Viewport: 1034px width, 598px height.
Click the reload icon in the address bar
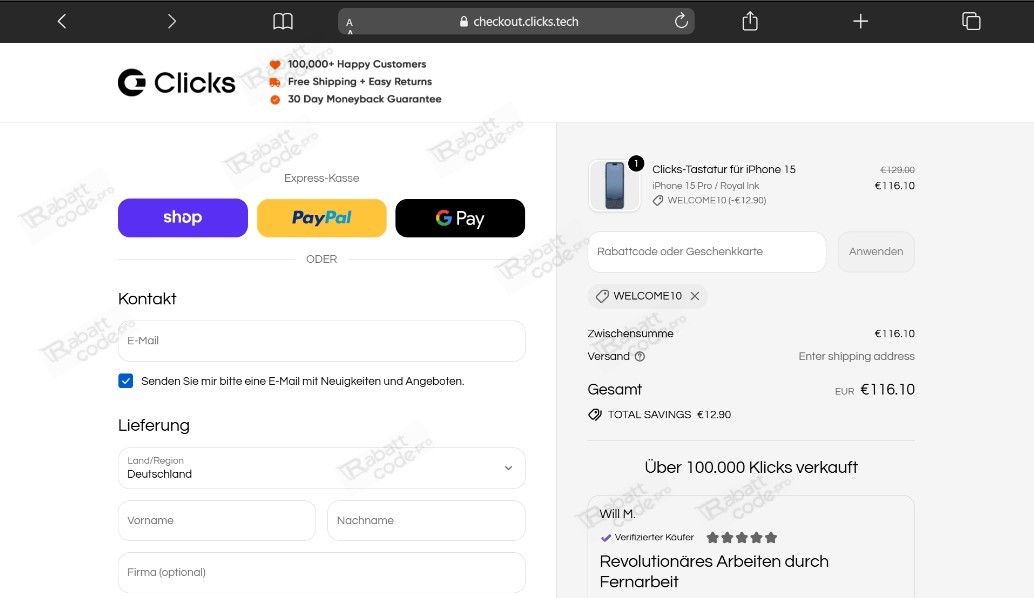pos(681,20)
